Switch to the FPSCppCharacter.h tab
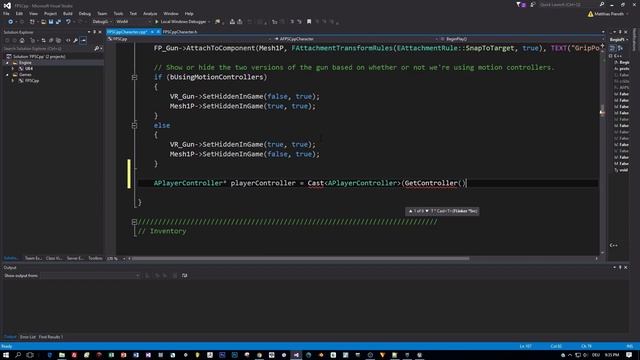 coord(180,32)
